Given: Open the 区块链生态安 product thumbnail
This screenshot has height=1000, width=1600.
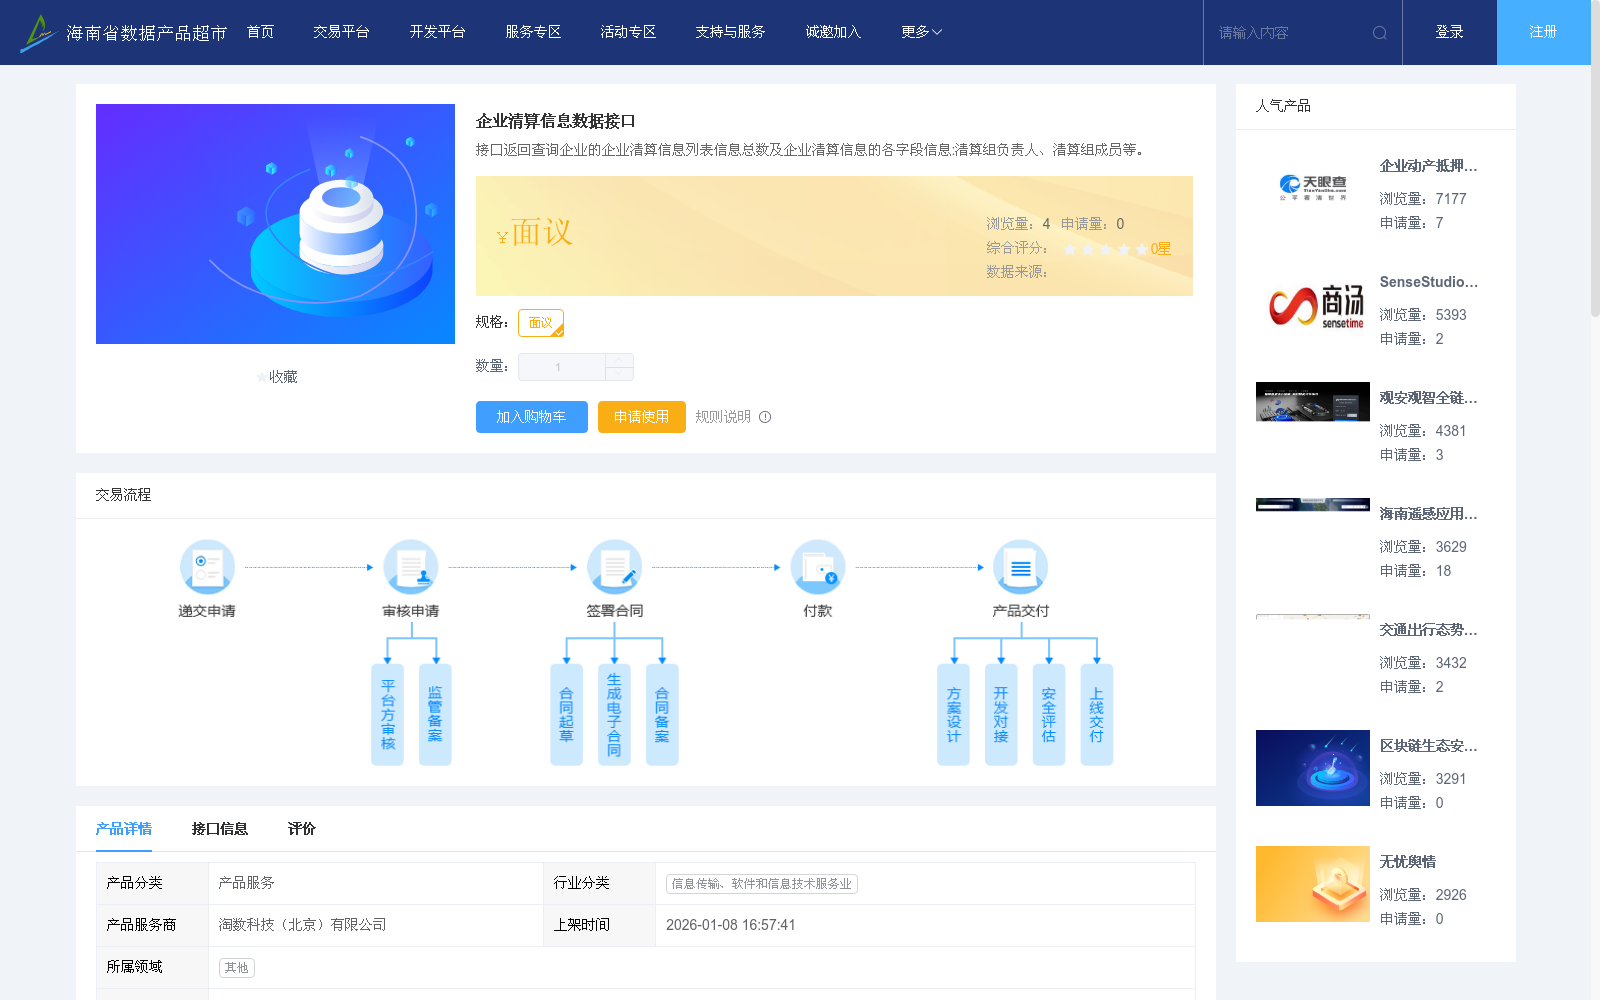Looking at the screenshot, I should (x=1313, y=768).
